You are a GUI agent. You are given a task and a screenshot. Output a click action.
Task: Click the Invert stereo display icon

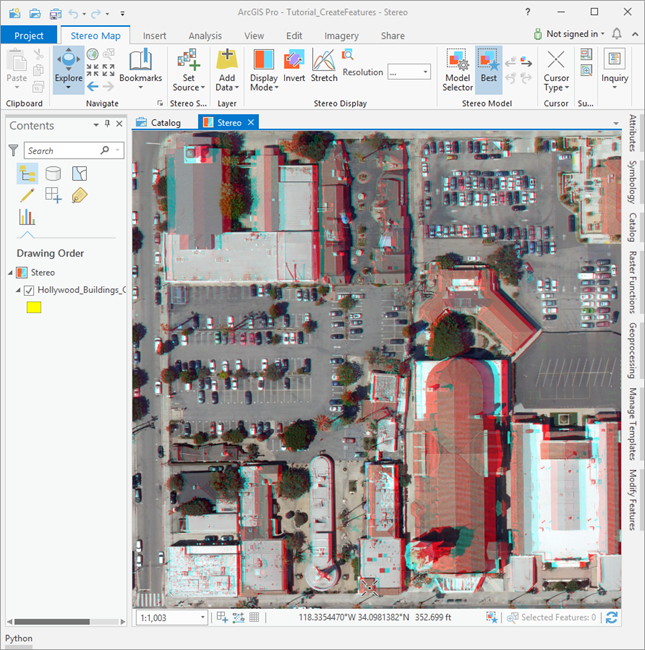click(295, 66)
